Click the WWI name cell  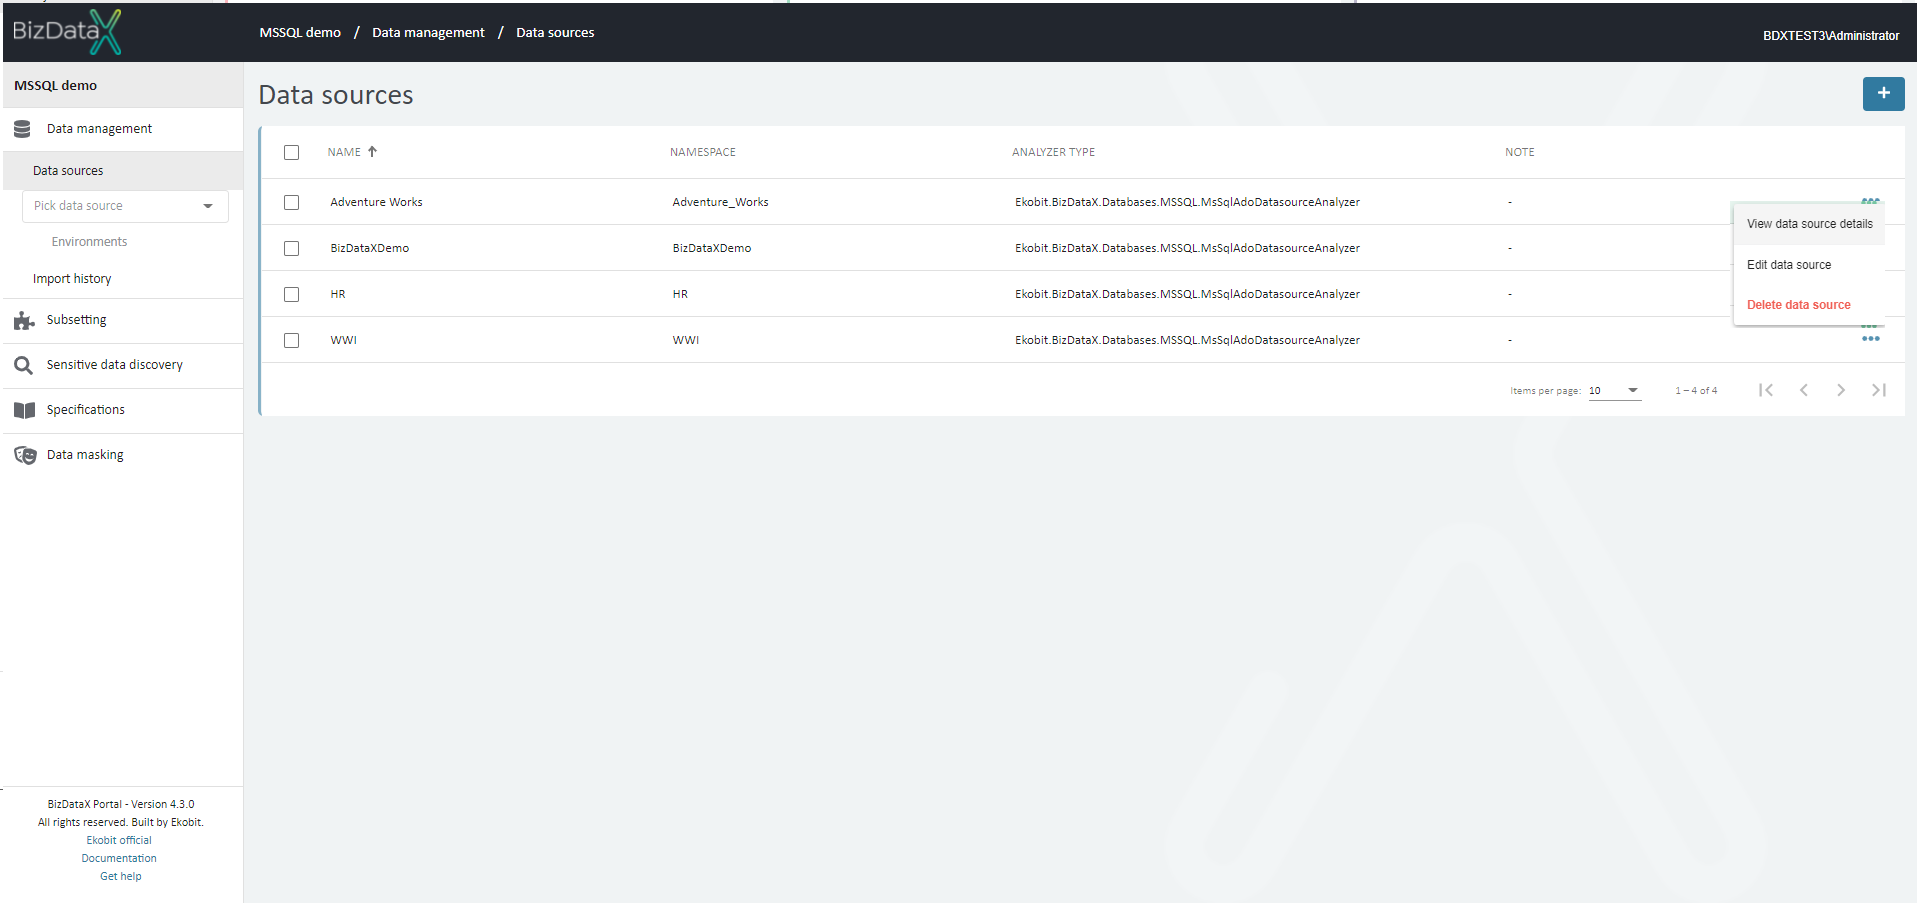[x=343, y=340]
